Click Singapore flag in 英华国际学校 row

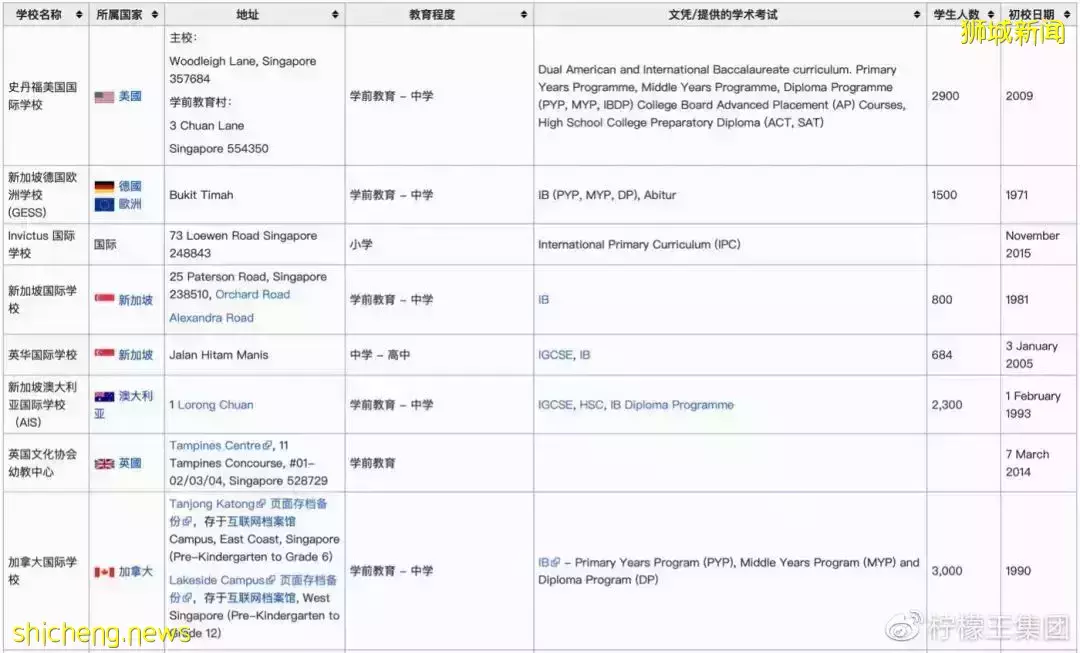click(x=104, y=353)
